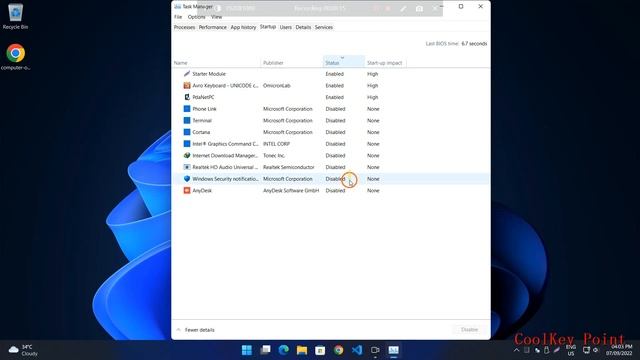
Task: Open the weather widget on taskbar
Action: point(23,350)
